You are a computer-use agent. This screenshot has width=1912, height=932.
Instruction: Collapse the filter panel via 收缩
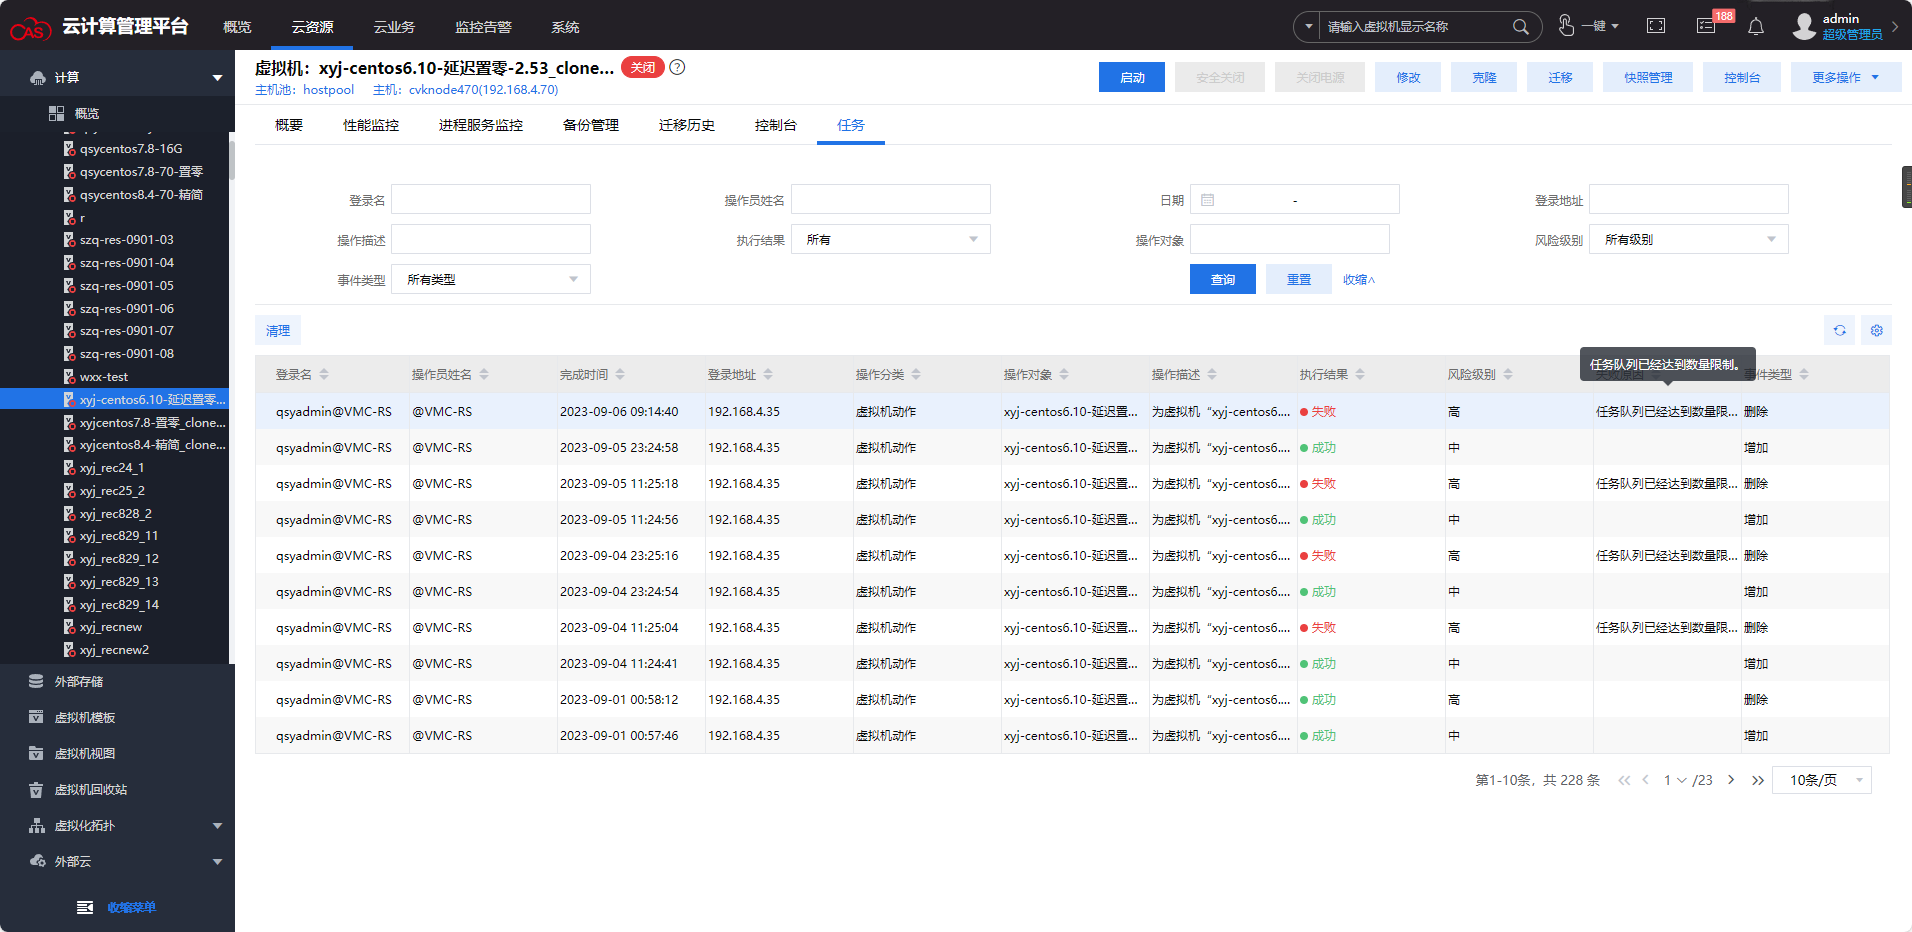(x=1358, y=280)
